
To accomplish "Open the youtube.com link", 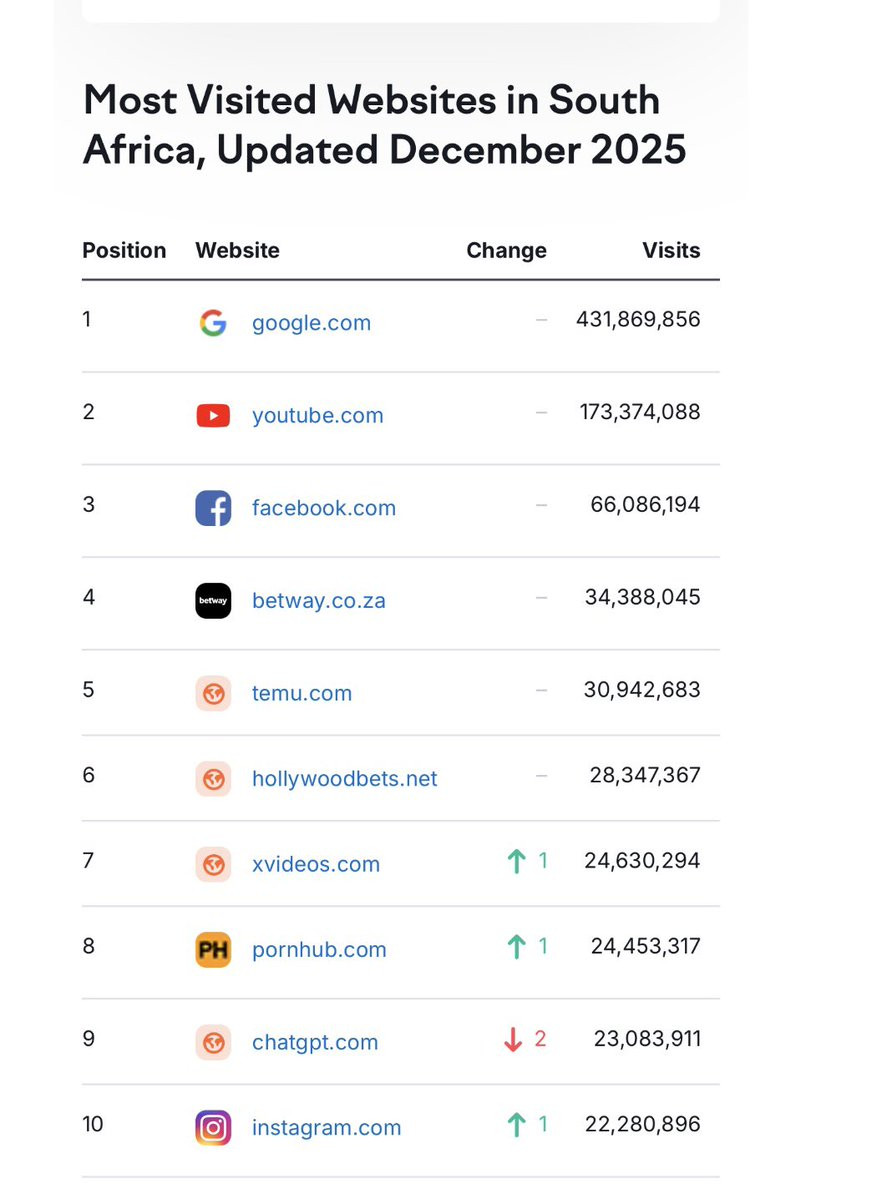I will 317,415.
